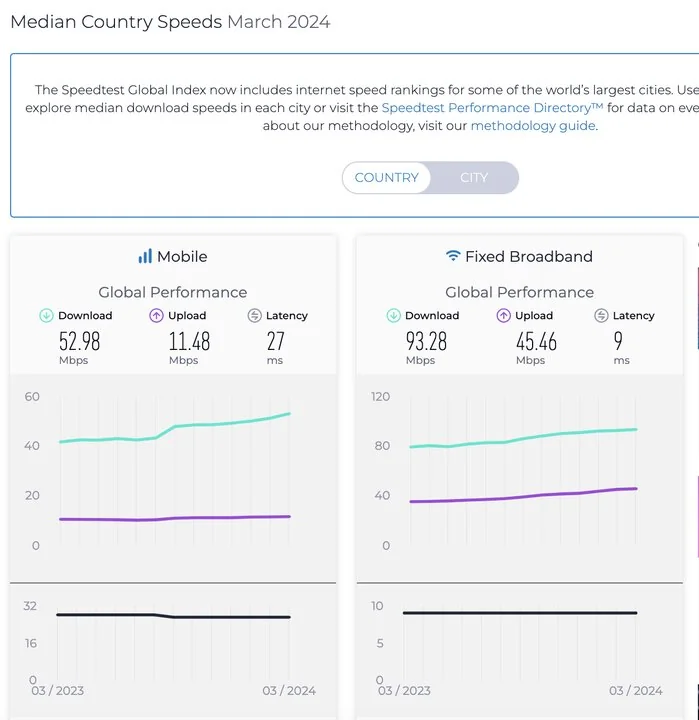
Task: Click the Fixed Broadband 93.28 Mbps value
Action: pos(426,341)
